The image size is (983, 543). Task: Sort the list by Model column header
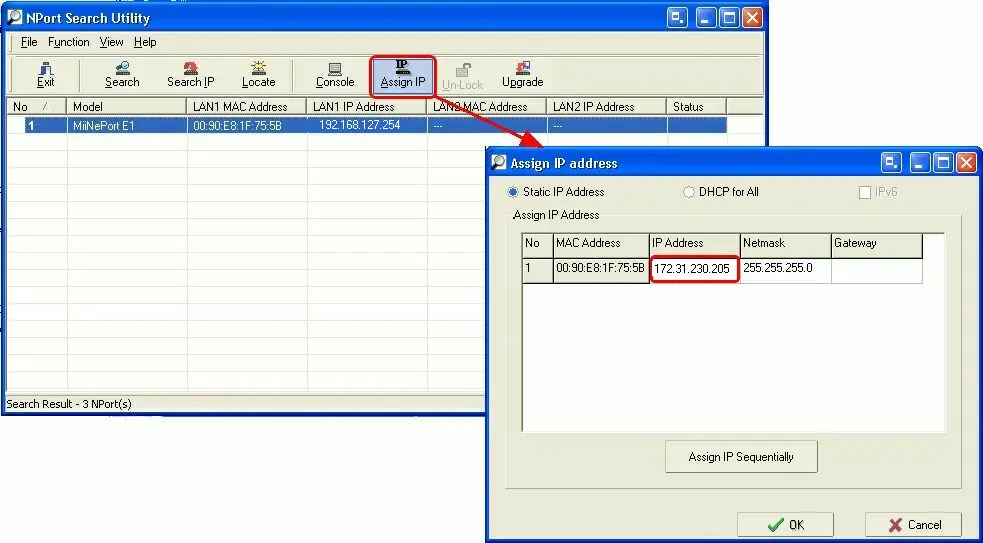(126, 107)
